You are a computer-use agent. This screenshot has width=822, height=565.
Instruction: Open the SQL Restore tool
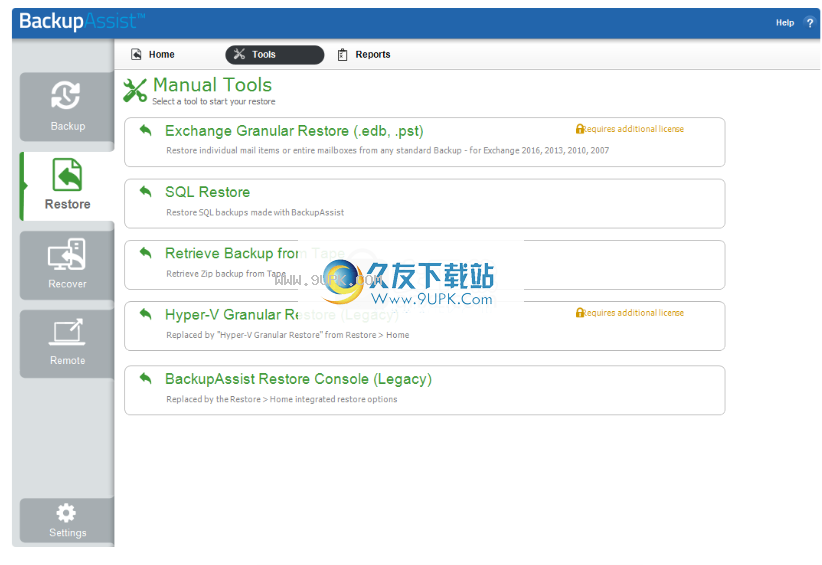pyautogui.click(x=425, y=203)
